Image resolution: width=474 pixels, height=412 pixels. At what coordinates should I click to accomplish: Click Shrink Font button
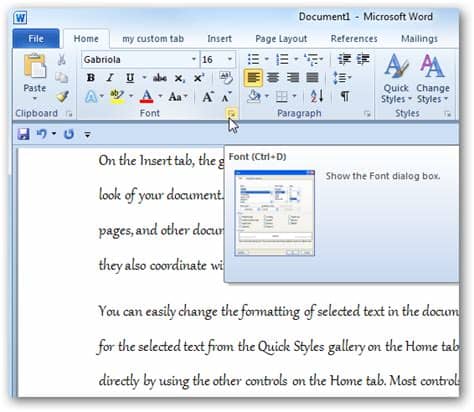tap(227, 97)
